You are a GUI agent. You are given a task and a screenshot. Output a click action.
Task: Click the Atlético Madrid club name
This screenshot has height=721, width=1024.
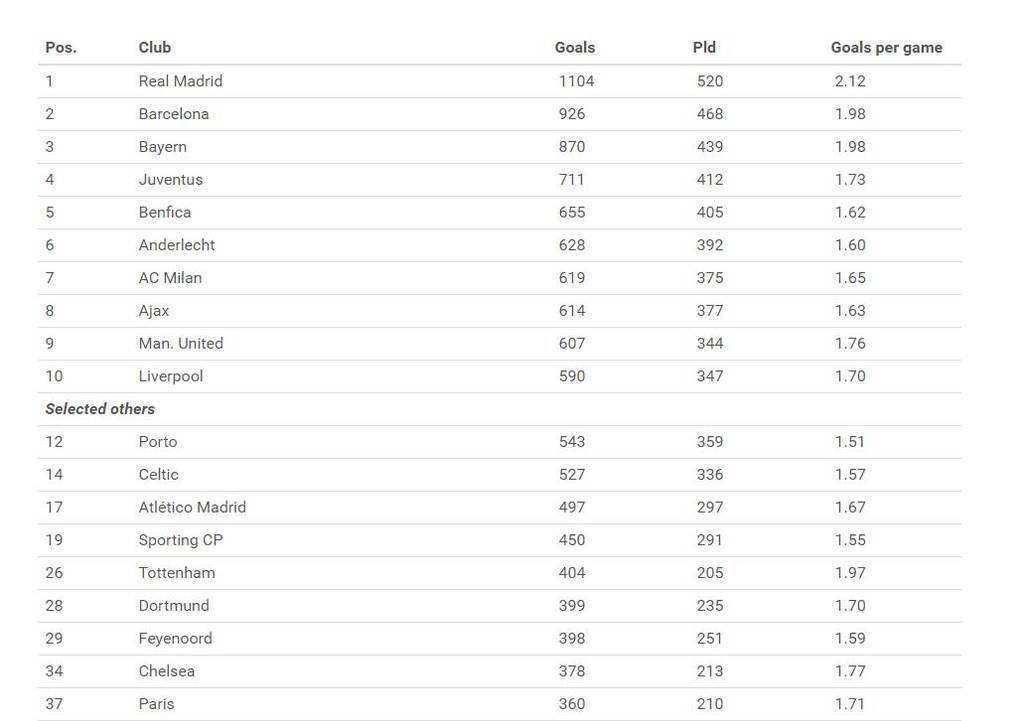(192, 507)
